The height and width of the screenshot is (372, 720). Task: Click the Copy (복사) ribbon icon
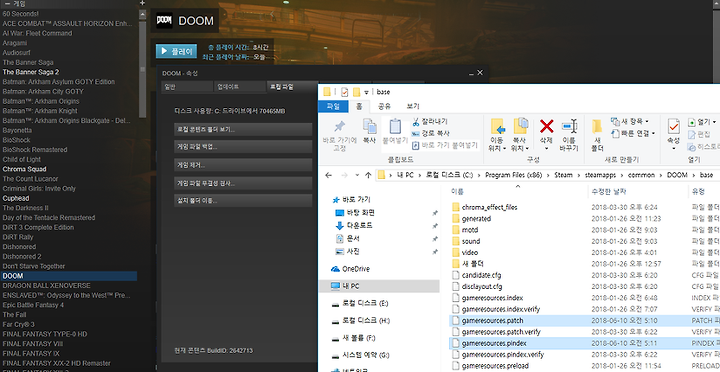coord(369,126)
